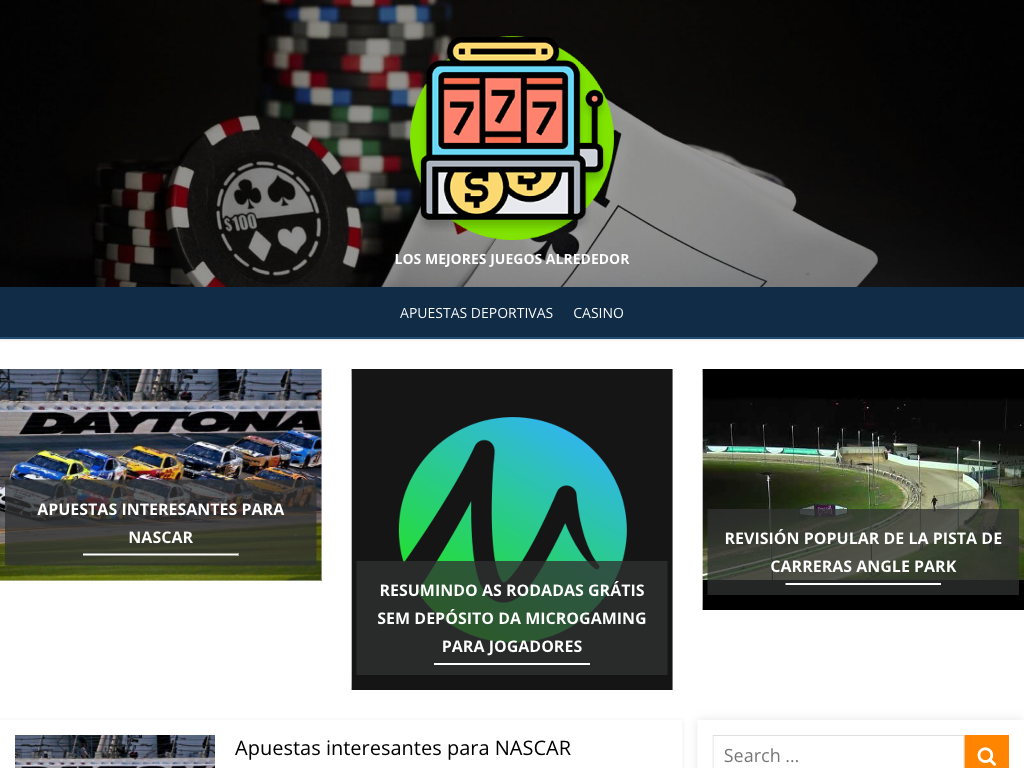Focus the Search text field
Image resolution: width=1024 pixels, height=768 pixels.
click(x=837, y=755)
